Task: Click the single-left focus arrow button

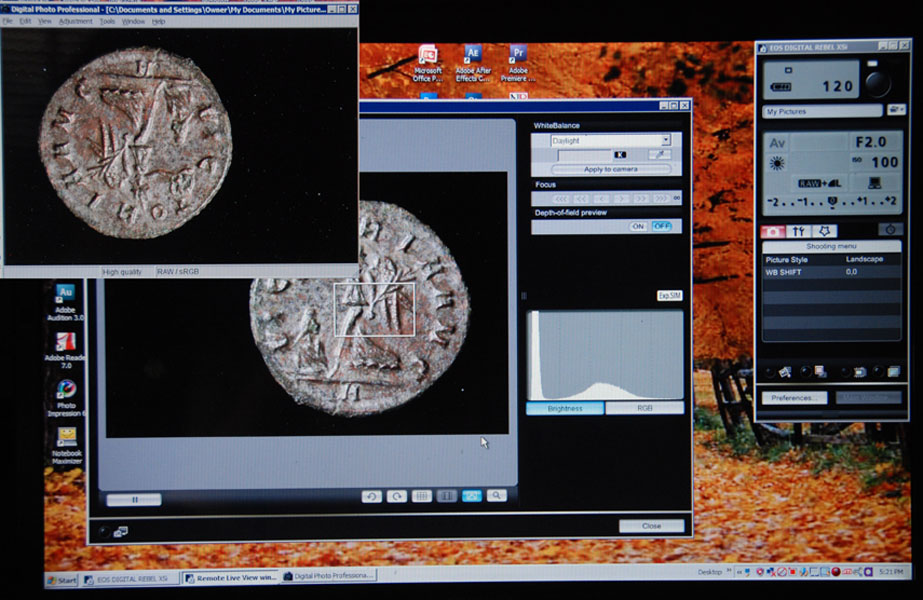Action: click(x=601, y=198)
